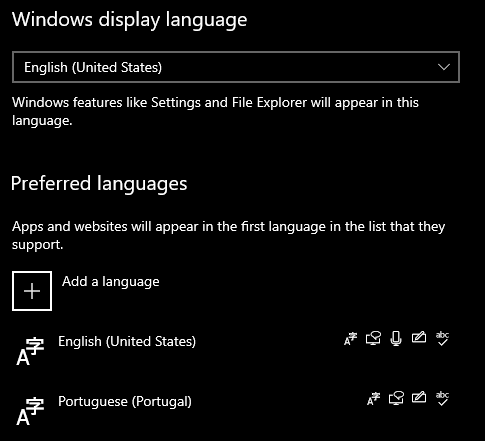This screenshot has height=441, width=485.
Task: Click English's microphone speech recognition icon
Action: [x=396, y=339]
